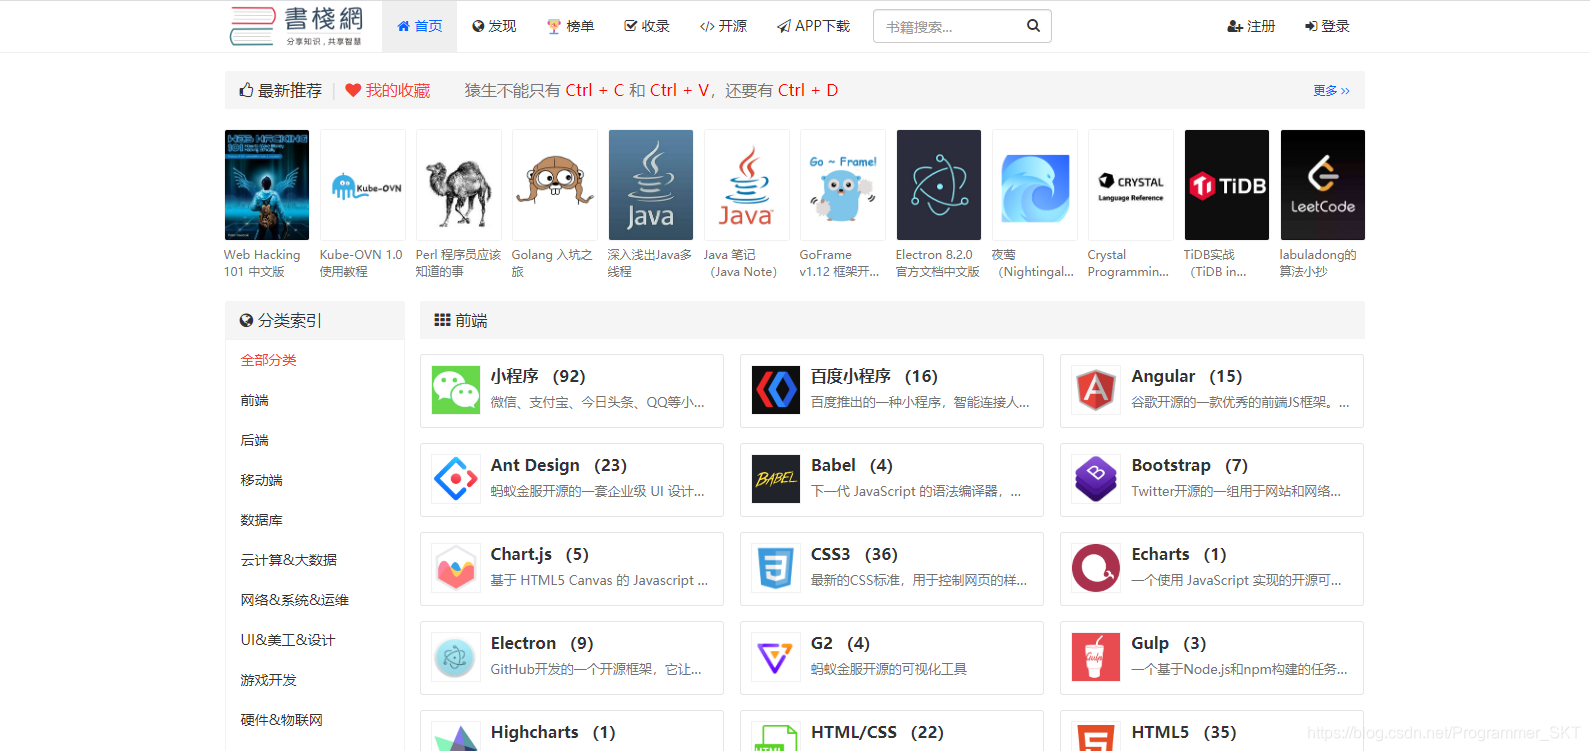
Task: Open Ant Design (23) category title
Action: coord(559,465)
